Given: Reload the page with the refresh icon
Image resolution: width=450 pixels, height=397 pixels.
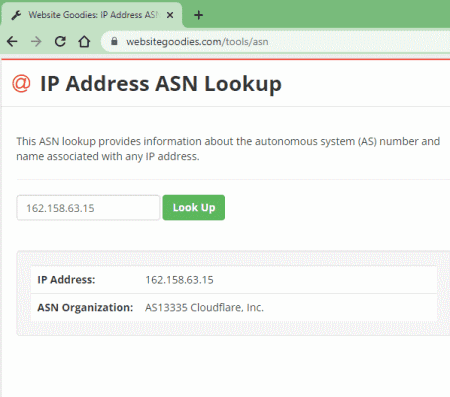Looking at the screenshot, I should [x=60, y=42].
